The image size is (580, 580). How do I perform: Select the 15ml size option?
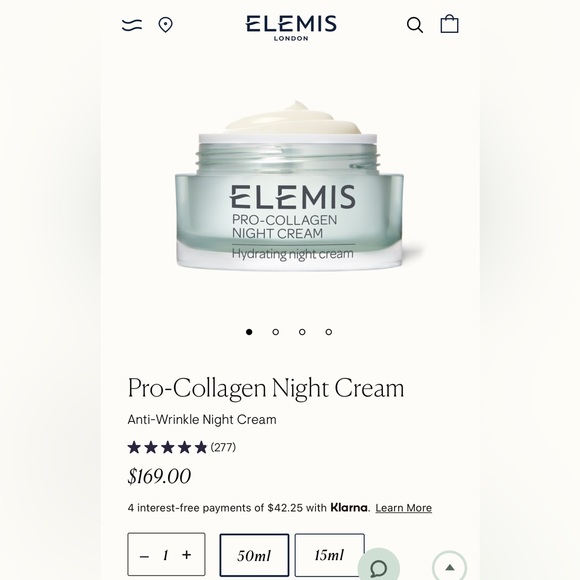click(330, 555)
